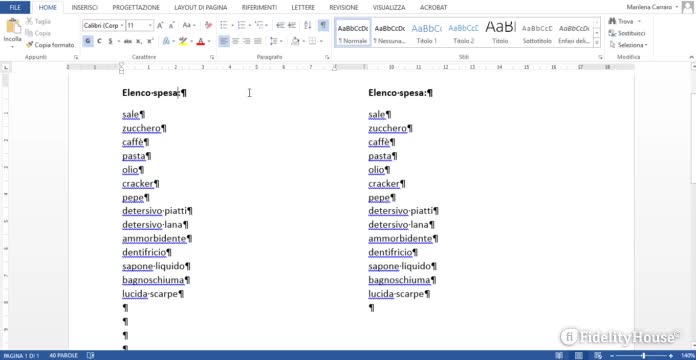Switch to INSERISCI tab

[x=84, y=8]
